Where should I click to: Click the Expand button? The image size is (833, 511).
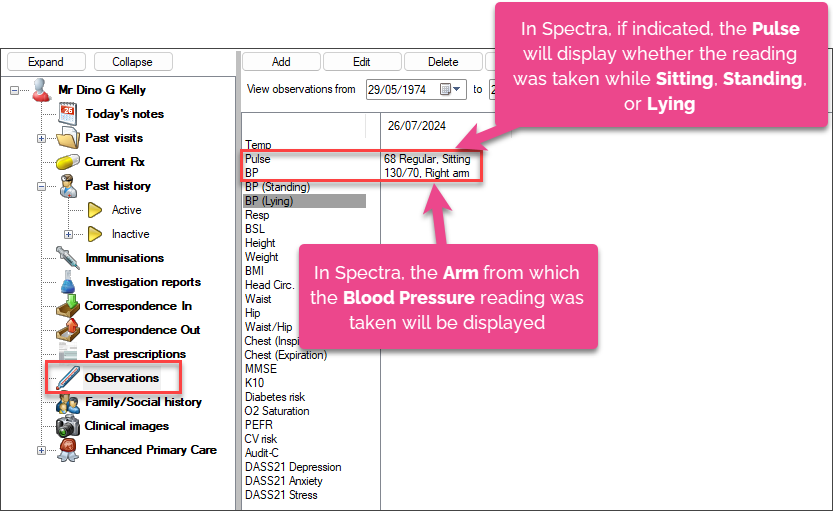(x=46, y=62)
